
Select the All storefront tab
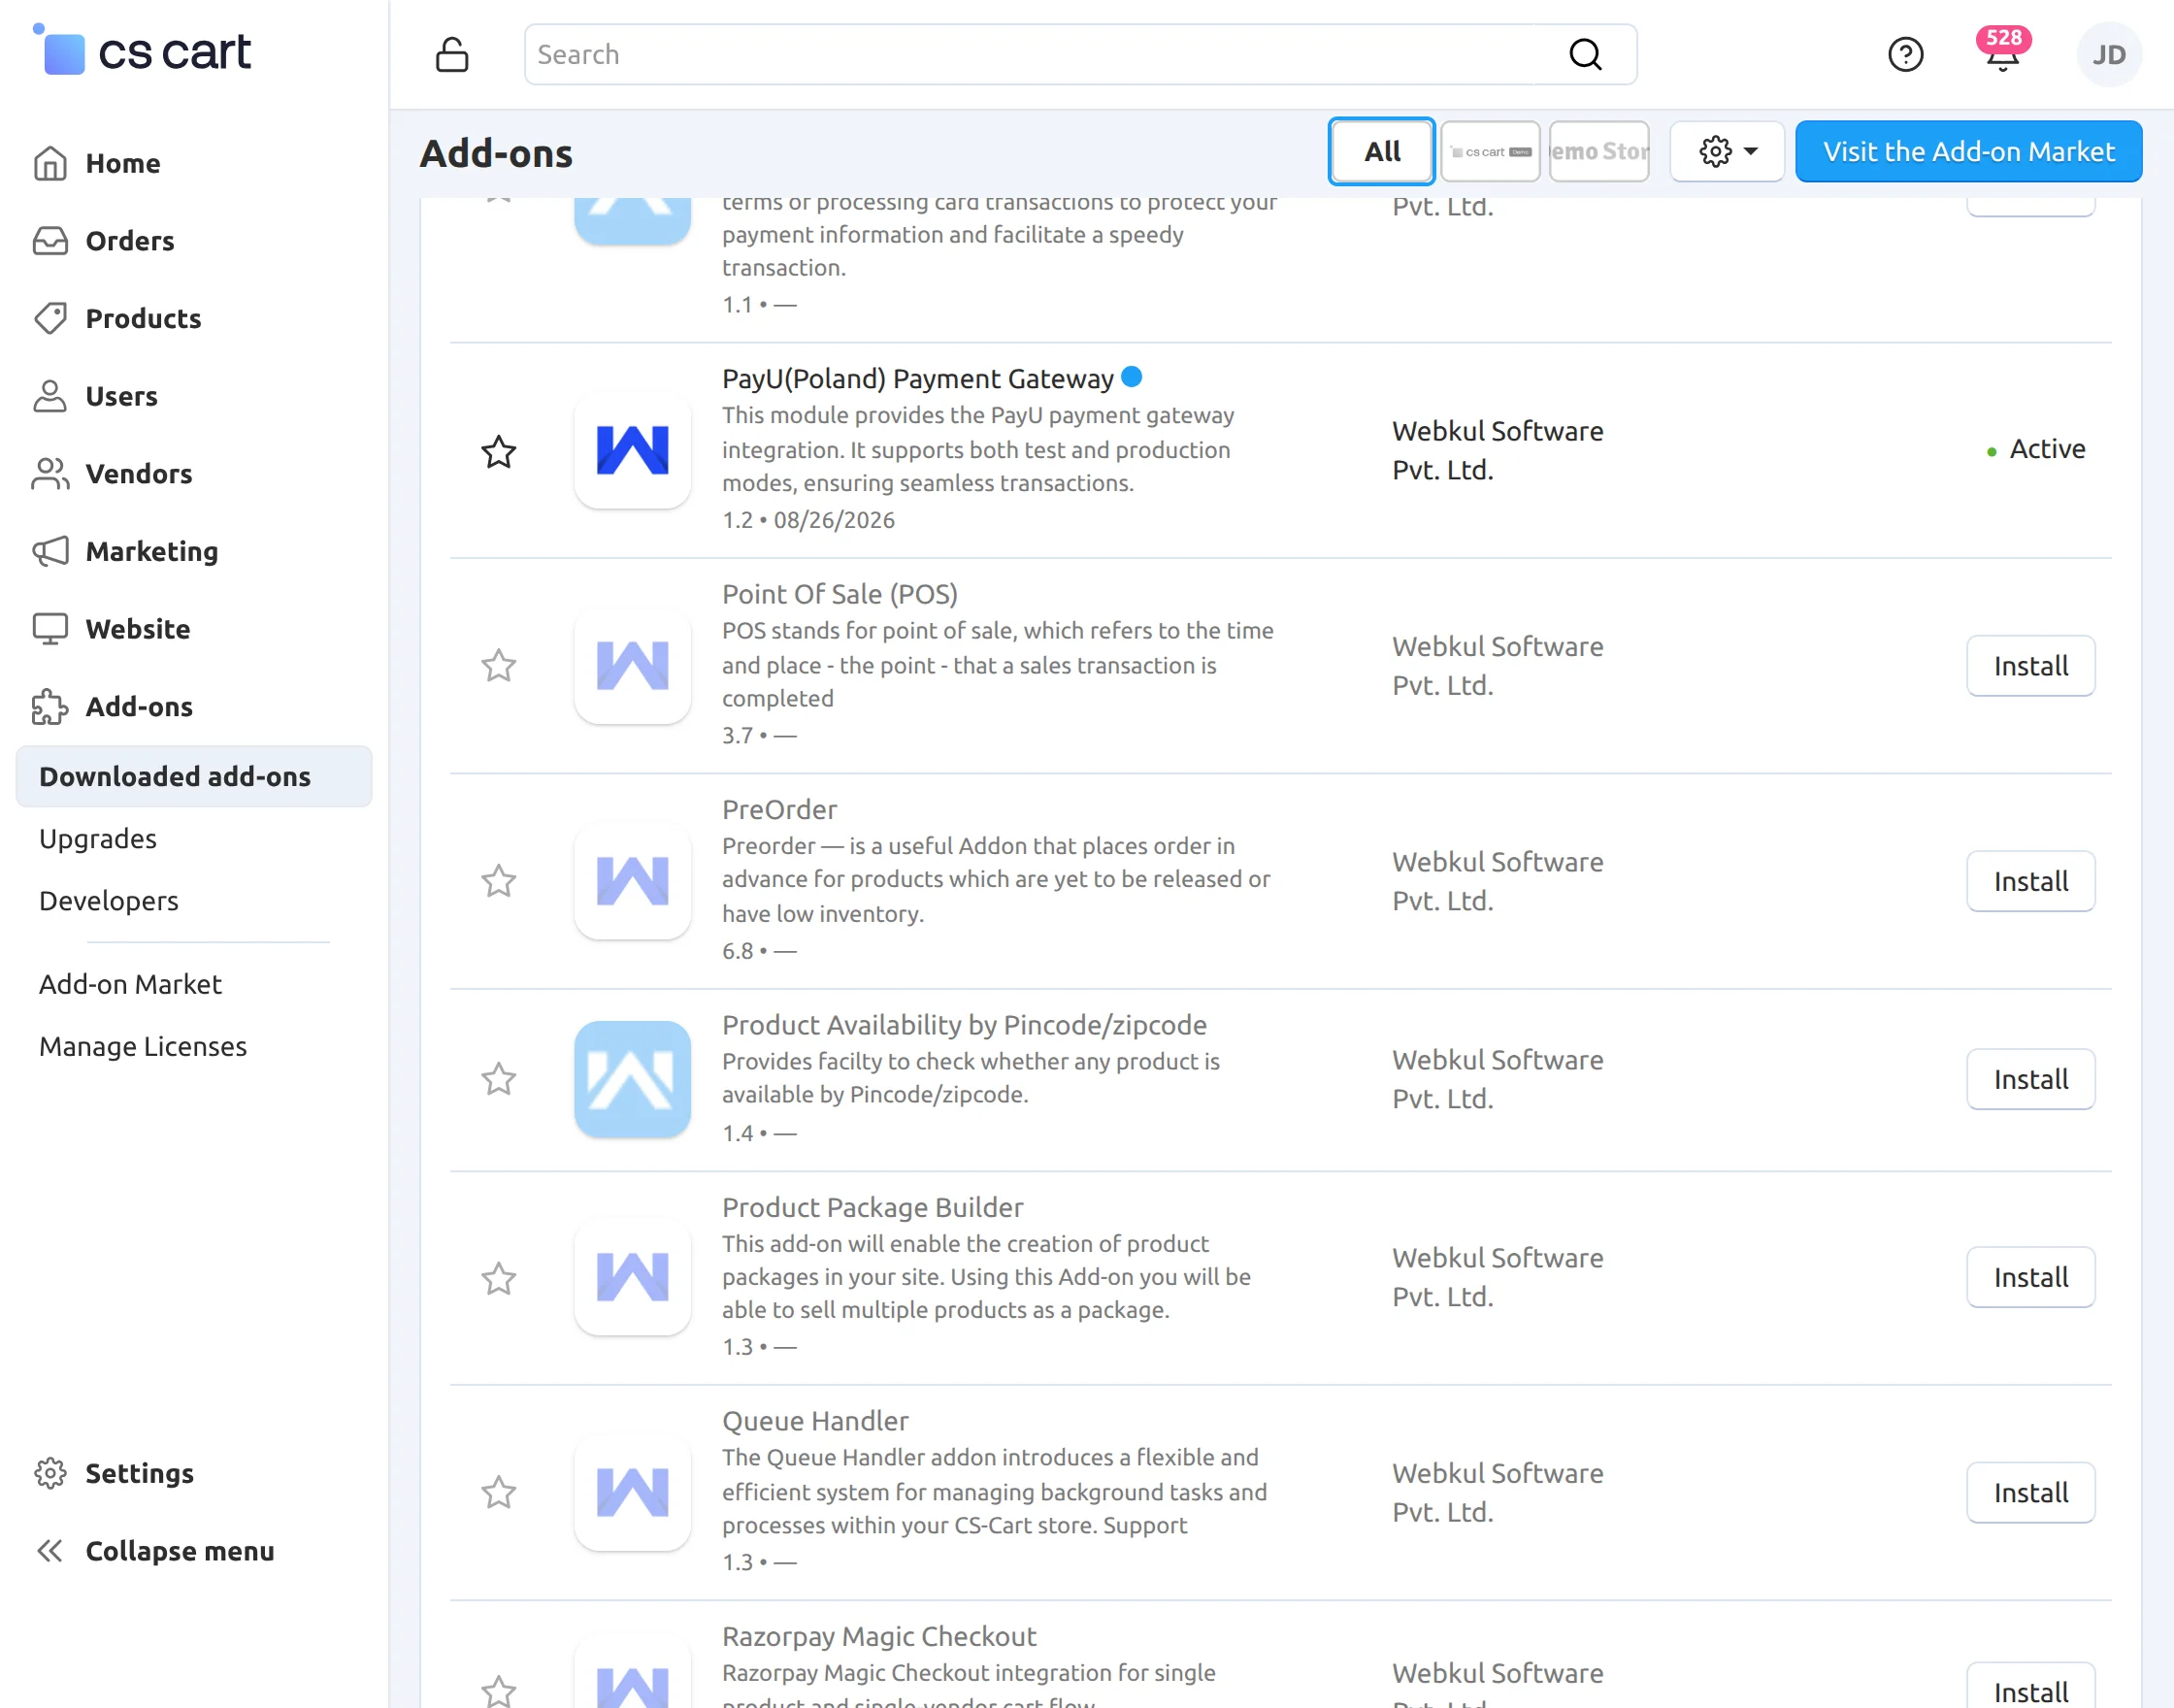tap(1382, 151)
